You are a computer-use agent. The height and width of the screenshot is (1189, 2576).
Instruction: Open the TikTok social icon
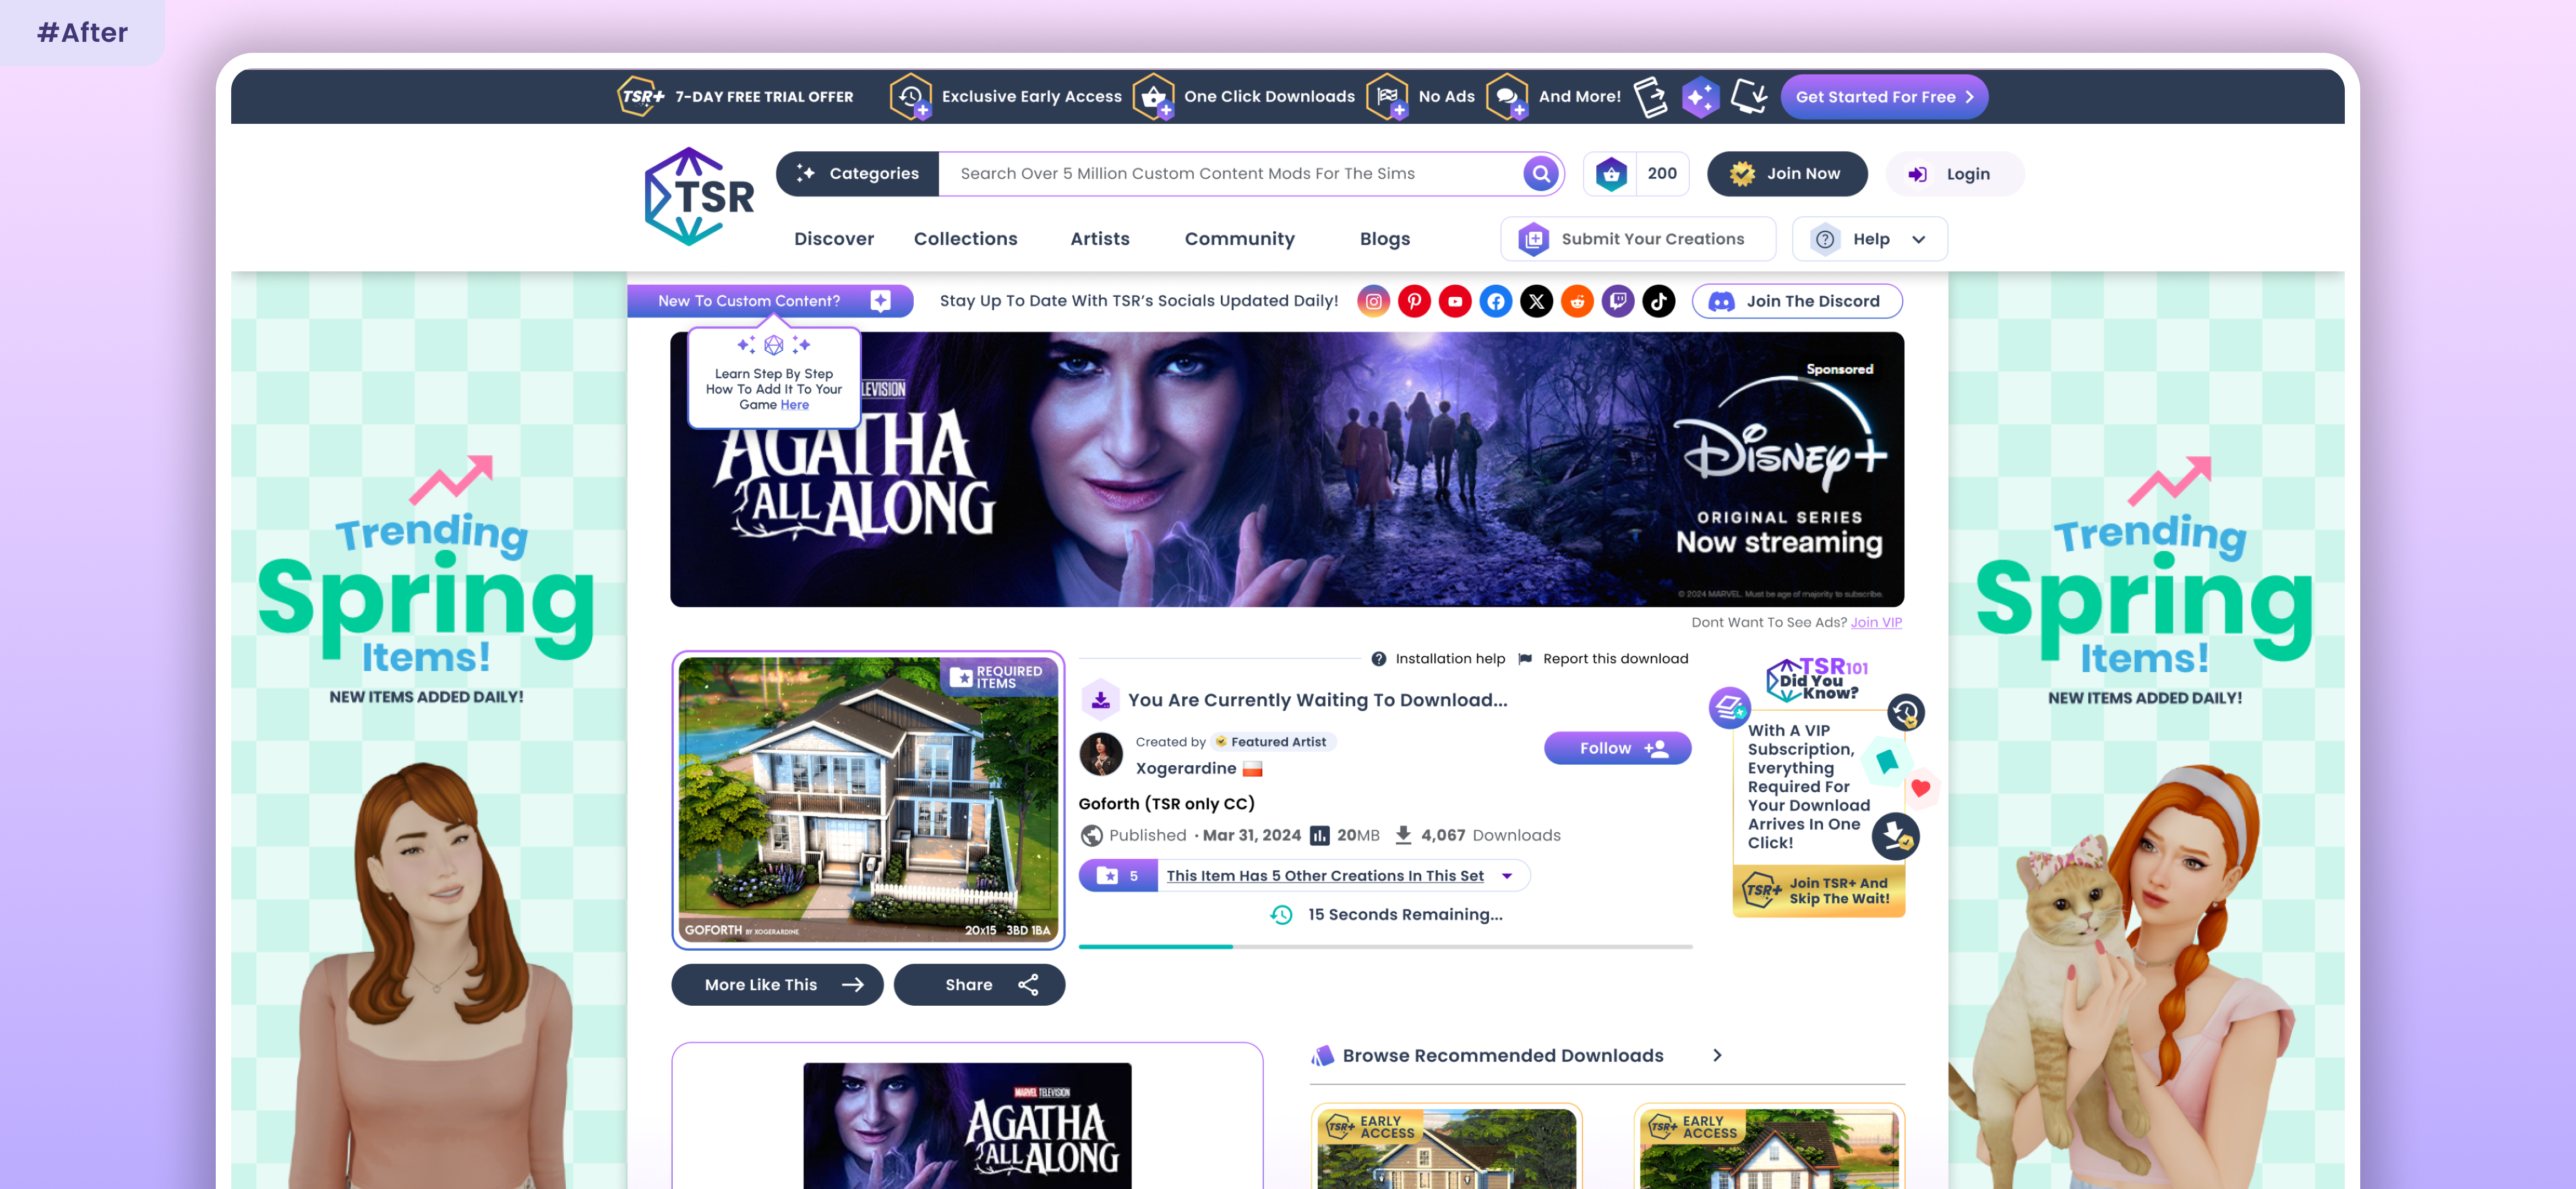1658,301
